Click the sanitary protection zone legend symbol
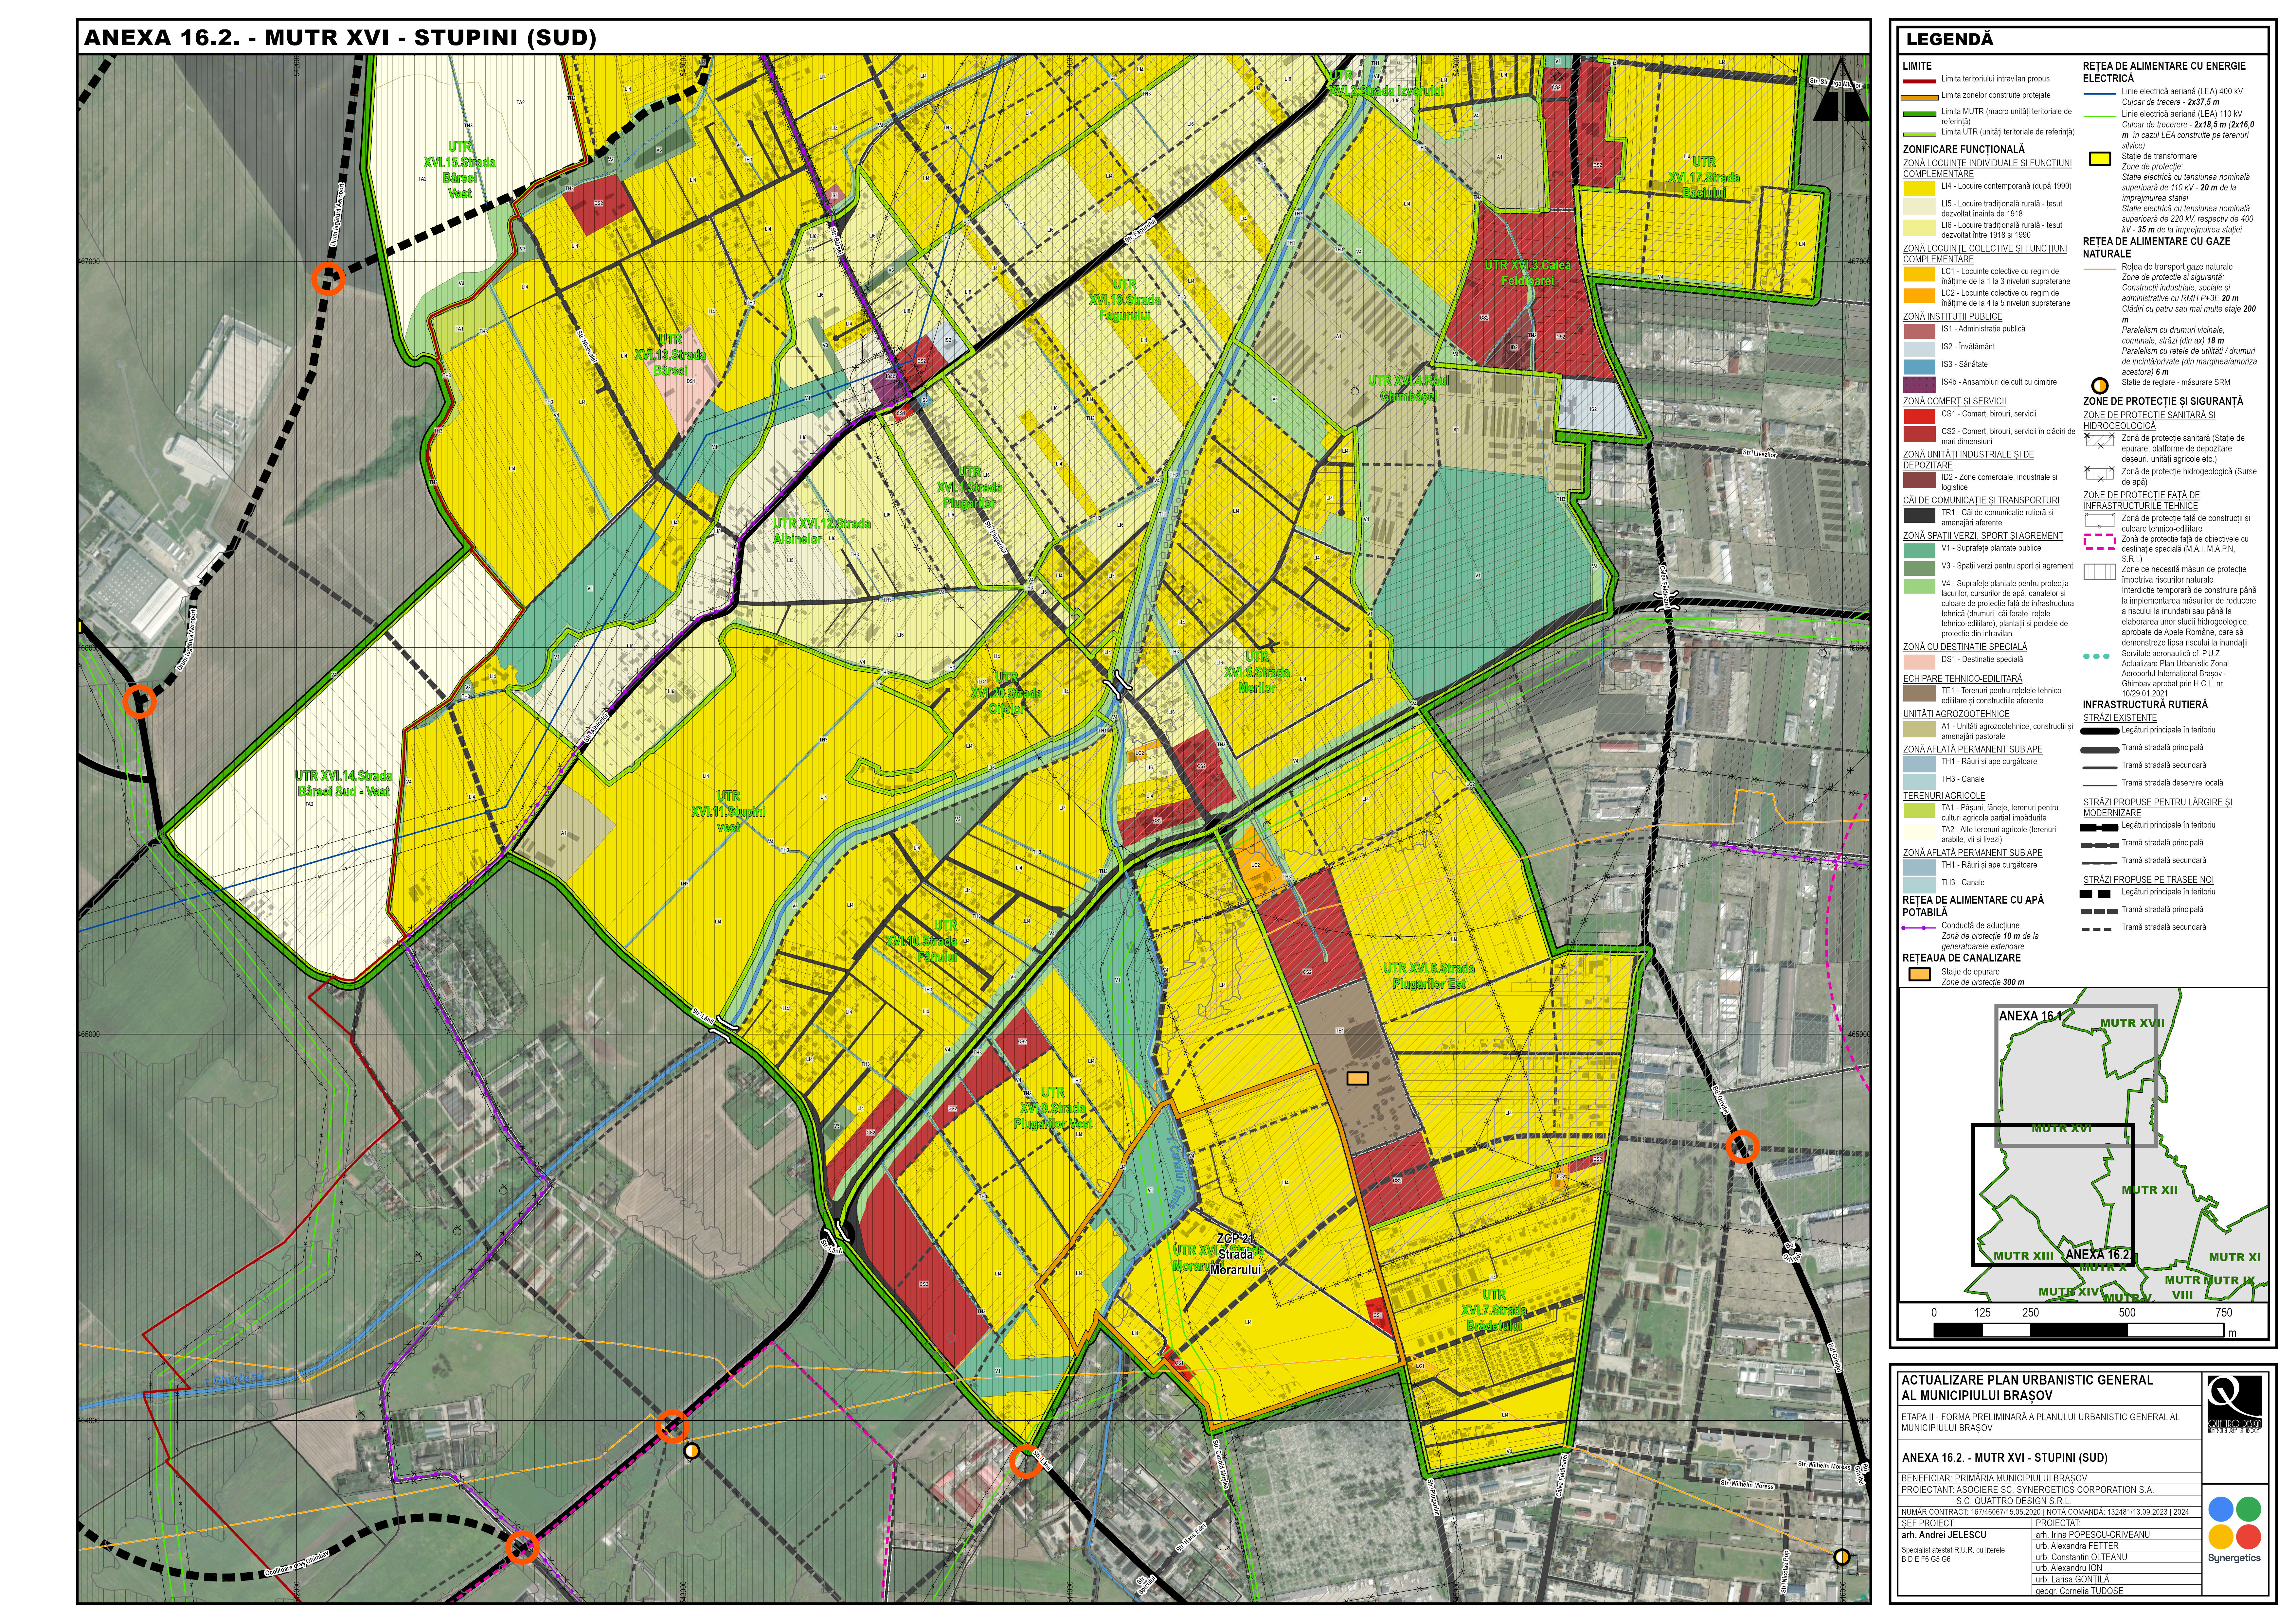The image size is (2296, 1623). (2099, 441)
